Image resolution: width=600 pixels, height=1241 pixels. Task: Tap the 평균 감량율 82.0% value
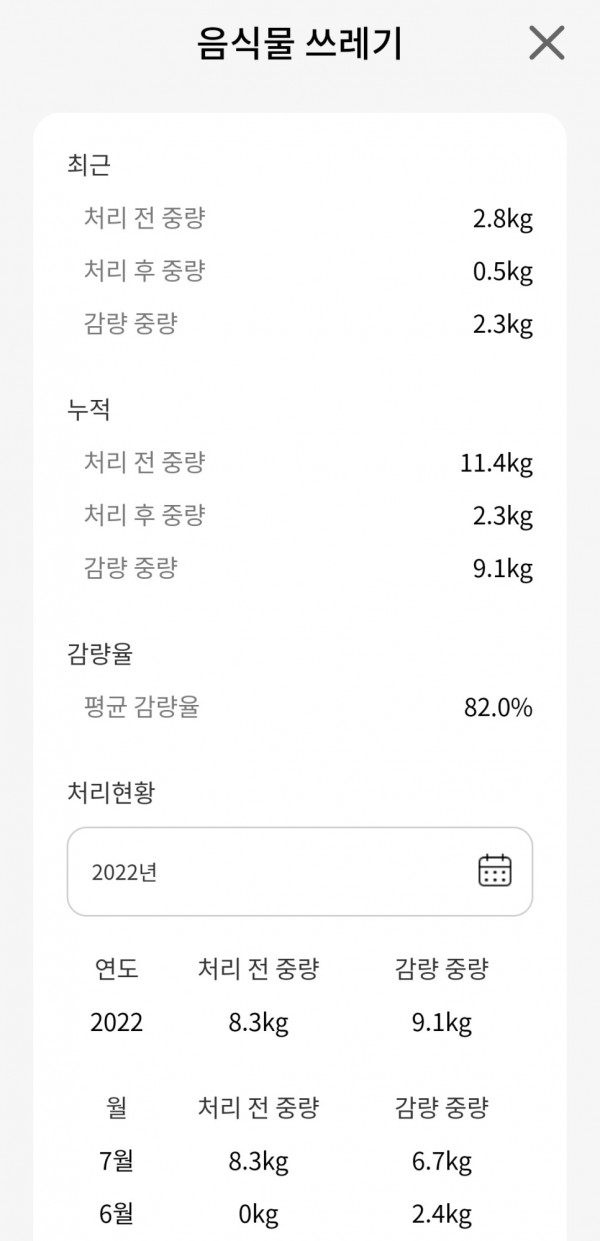[x=498, y=708]
